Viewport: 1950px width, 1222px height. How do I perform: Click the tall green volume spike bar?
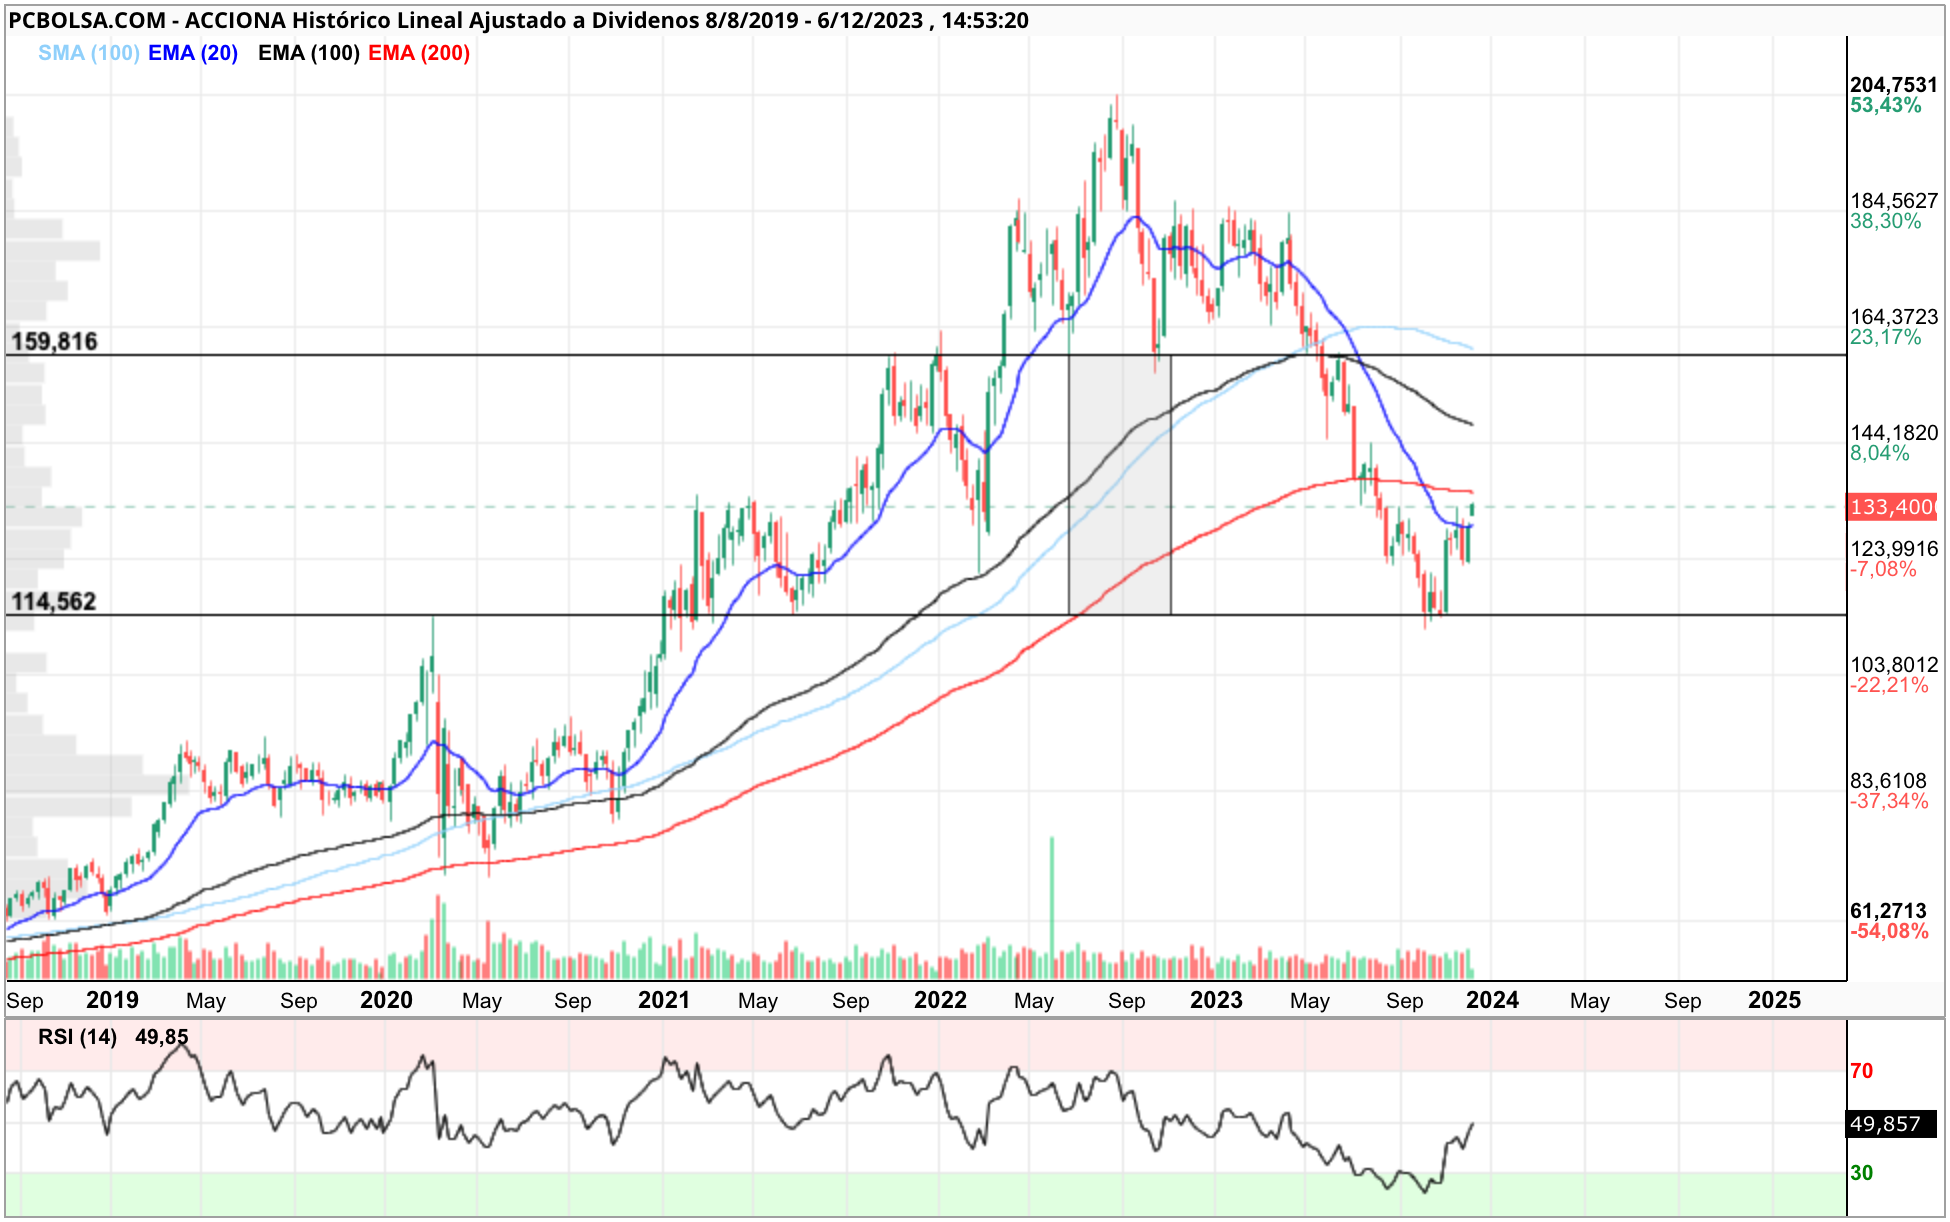coord(1051,907)
